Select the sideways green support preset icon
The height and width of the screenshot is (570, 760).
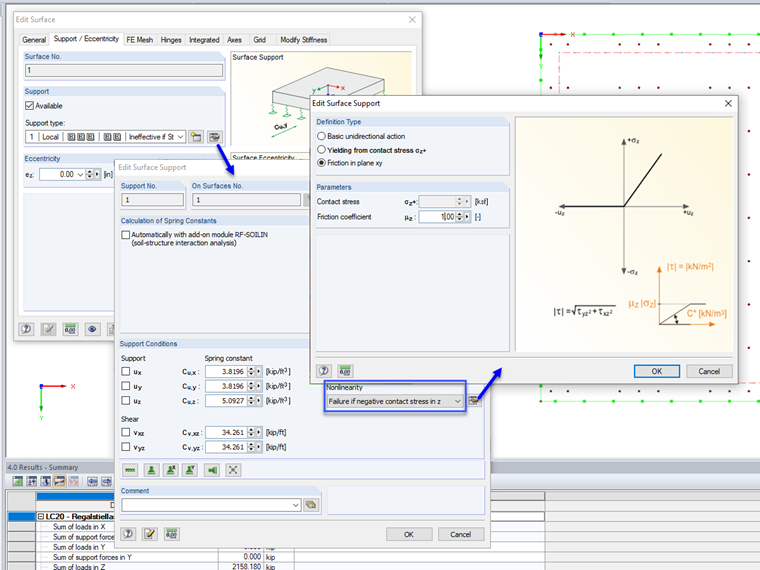click(212, 470)
